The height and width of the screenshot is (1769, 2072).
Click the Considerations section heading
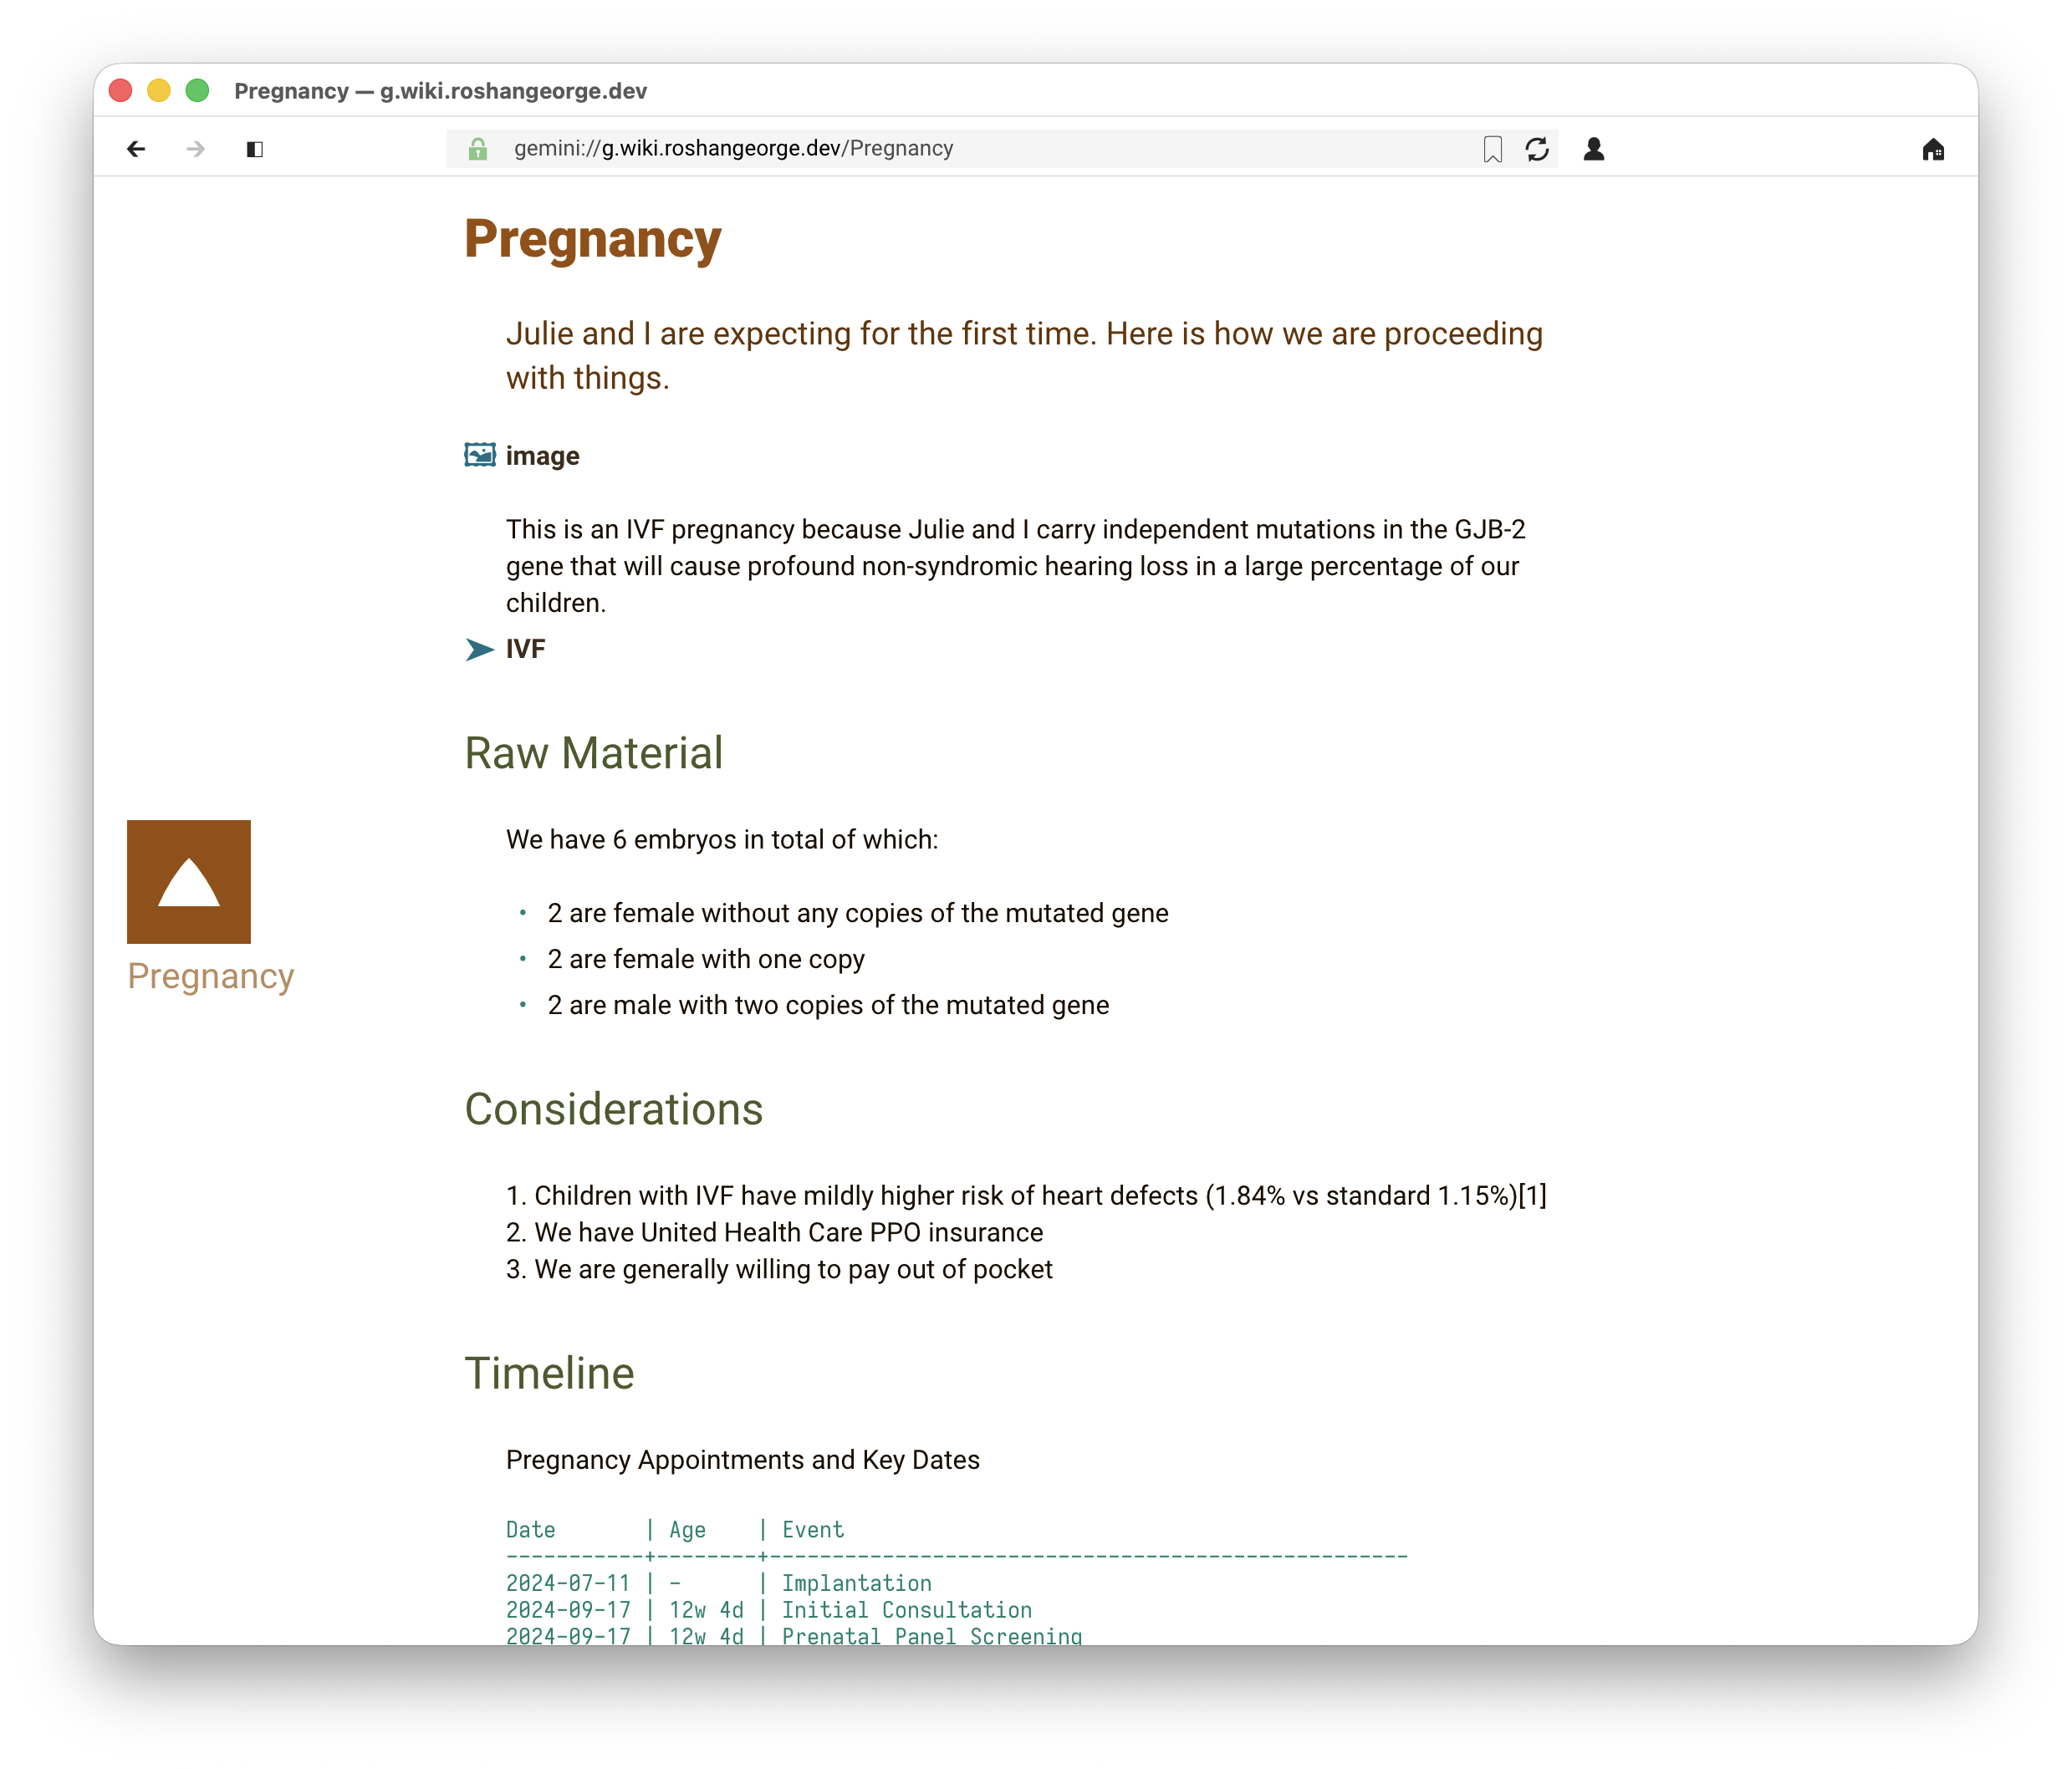click(x=613, y=1109)
